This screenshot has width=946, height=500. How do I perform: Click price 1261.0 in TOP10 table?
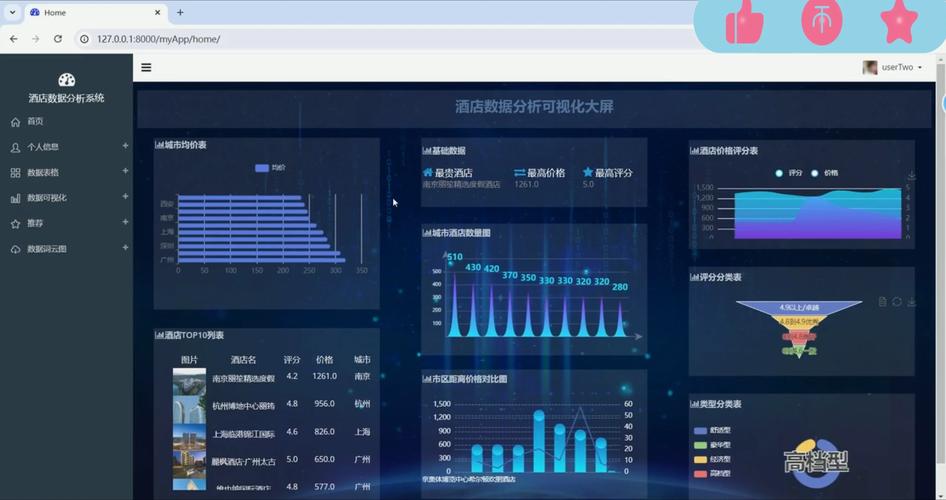325,376
